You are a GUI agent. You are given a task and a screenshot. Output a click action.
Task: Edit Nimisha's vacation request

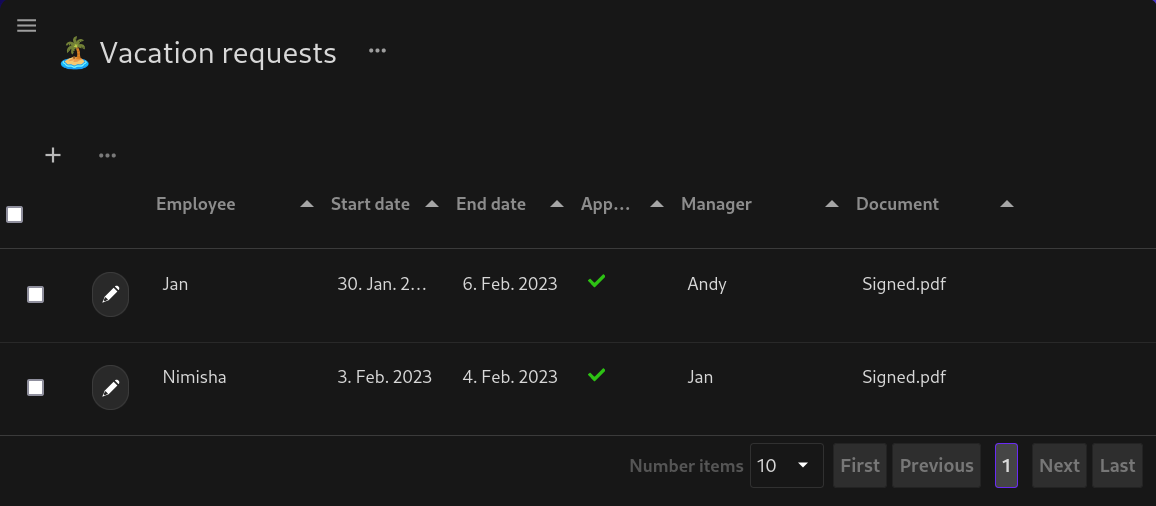110,387
